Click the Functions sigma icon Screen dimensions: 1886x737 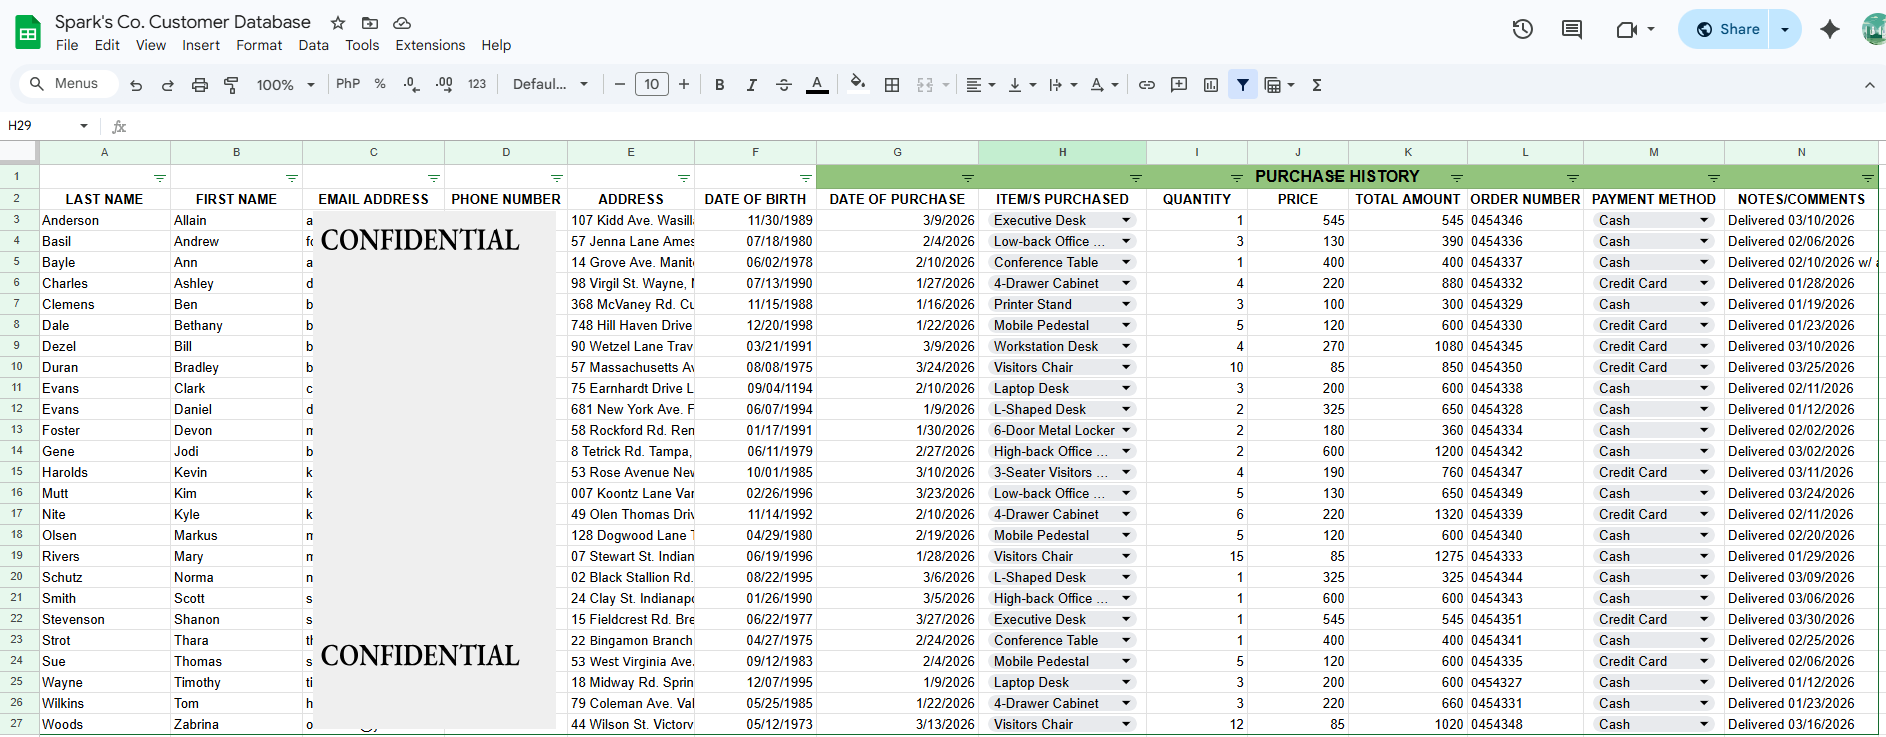click(1317, 85)
